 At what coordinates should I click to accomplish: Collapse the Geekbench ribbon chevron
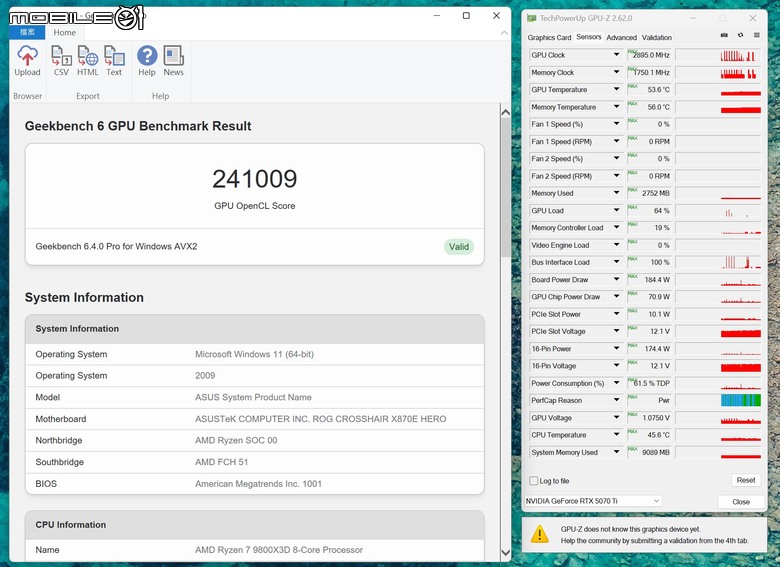click(504, 33)
